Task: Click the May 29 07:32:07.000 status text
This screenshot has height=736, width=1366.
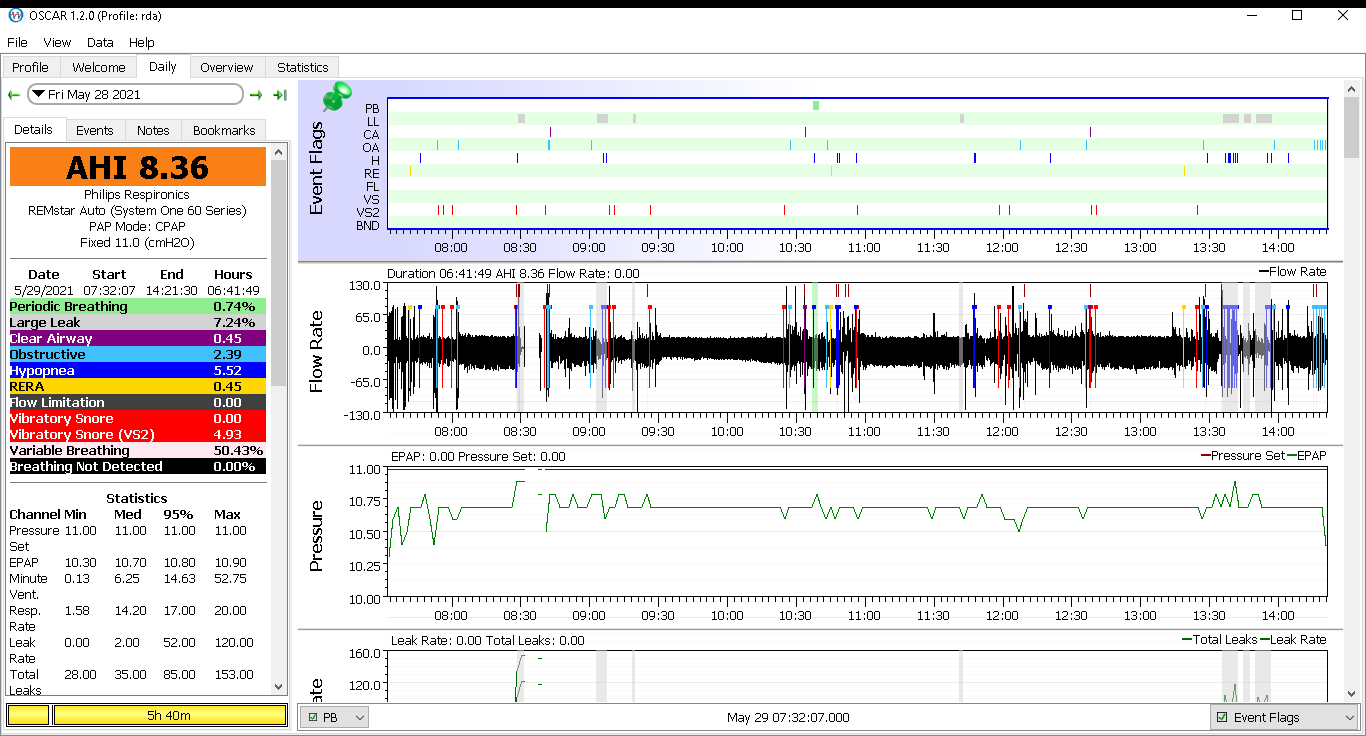Action: click(x=788, y=717)
